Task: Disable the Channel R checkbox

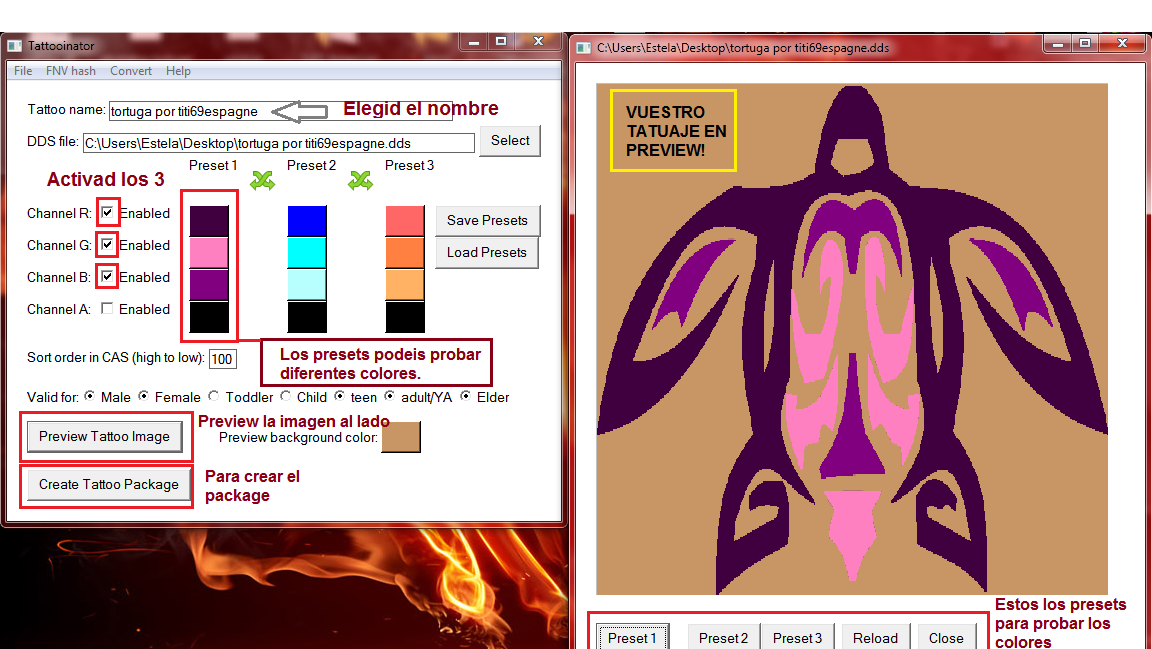Action: click(107, 212)
